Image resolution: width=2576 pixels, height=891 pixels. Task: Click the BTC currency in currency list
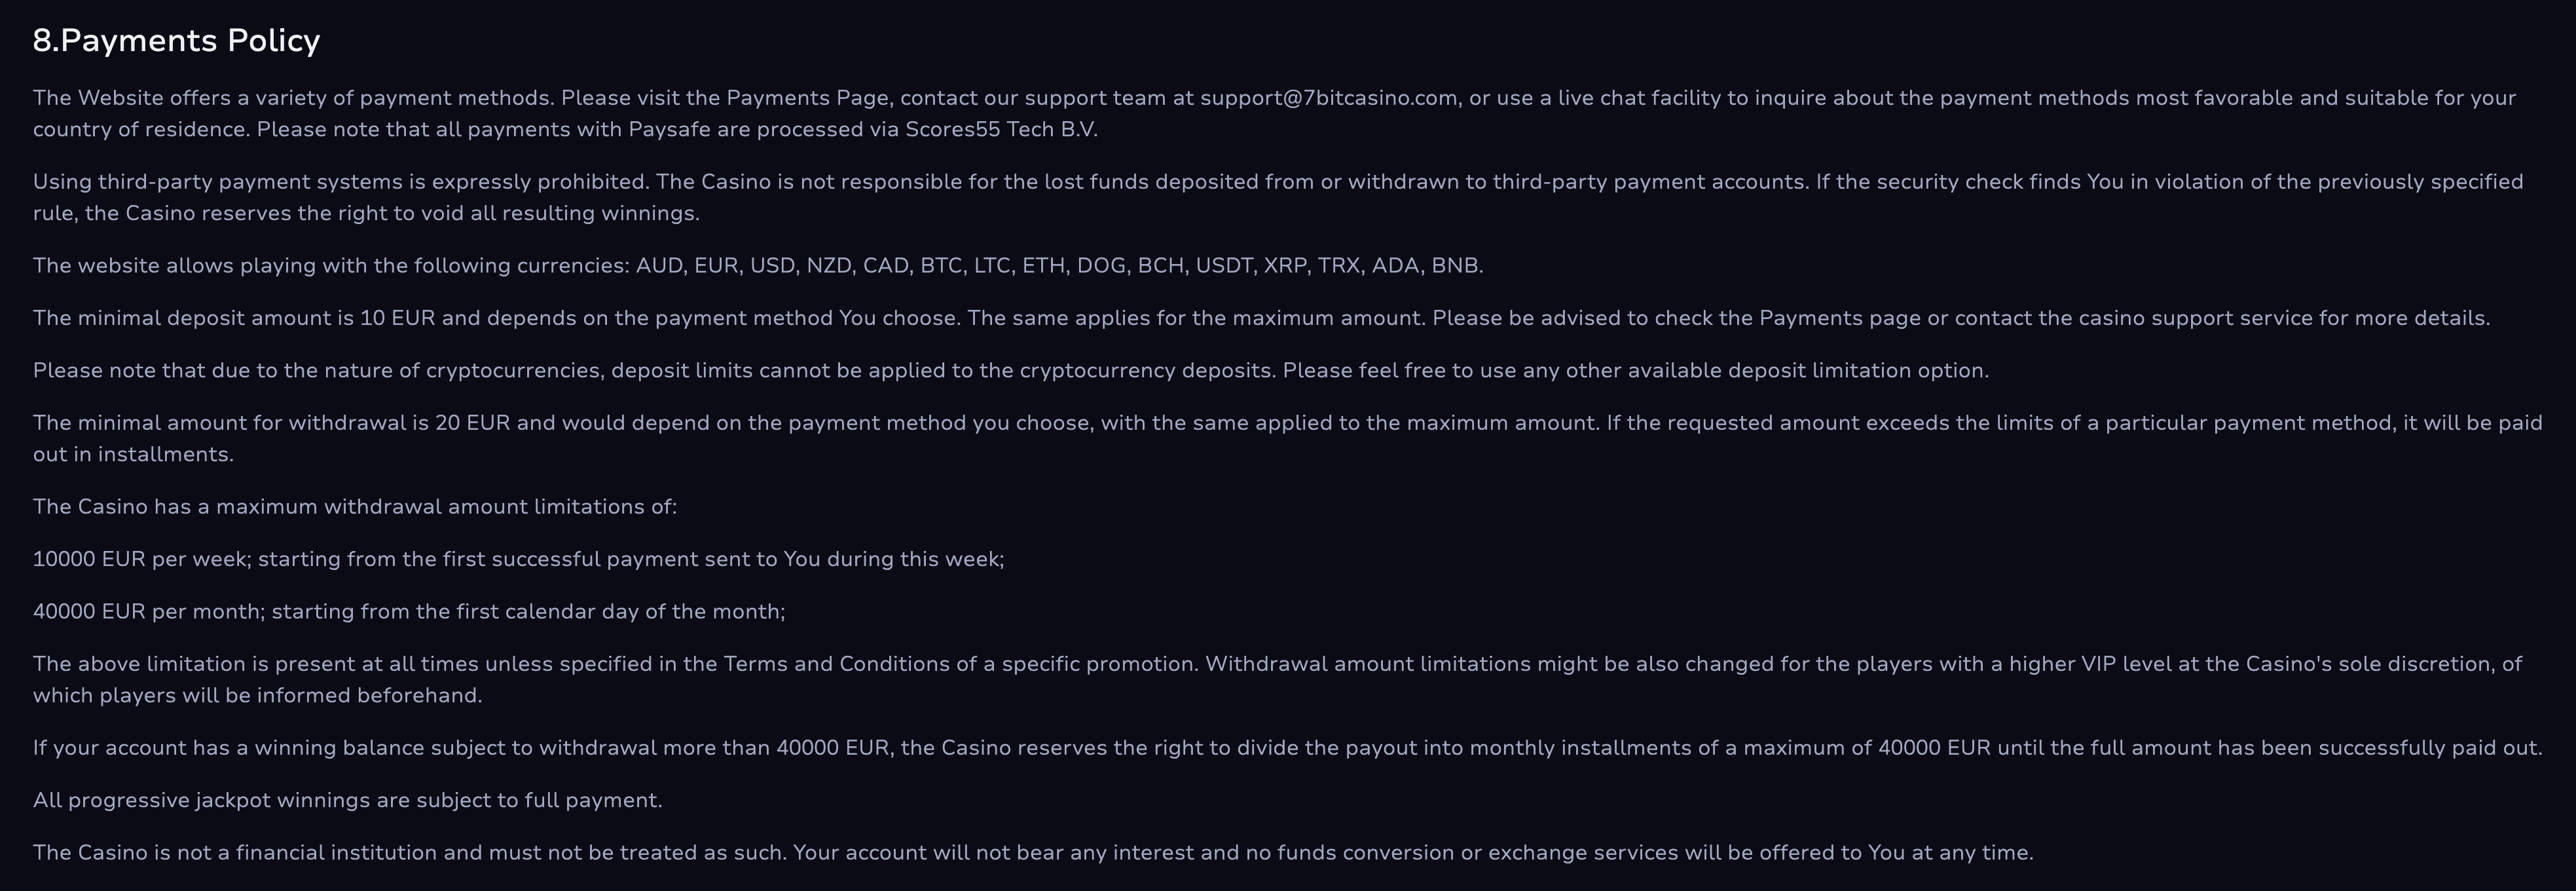[941, 266]
